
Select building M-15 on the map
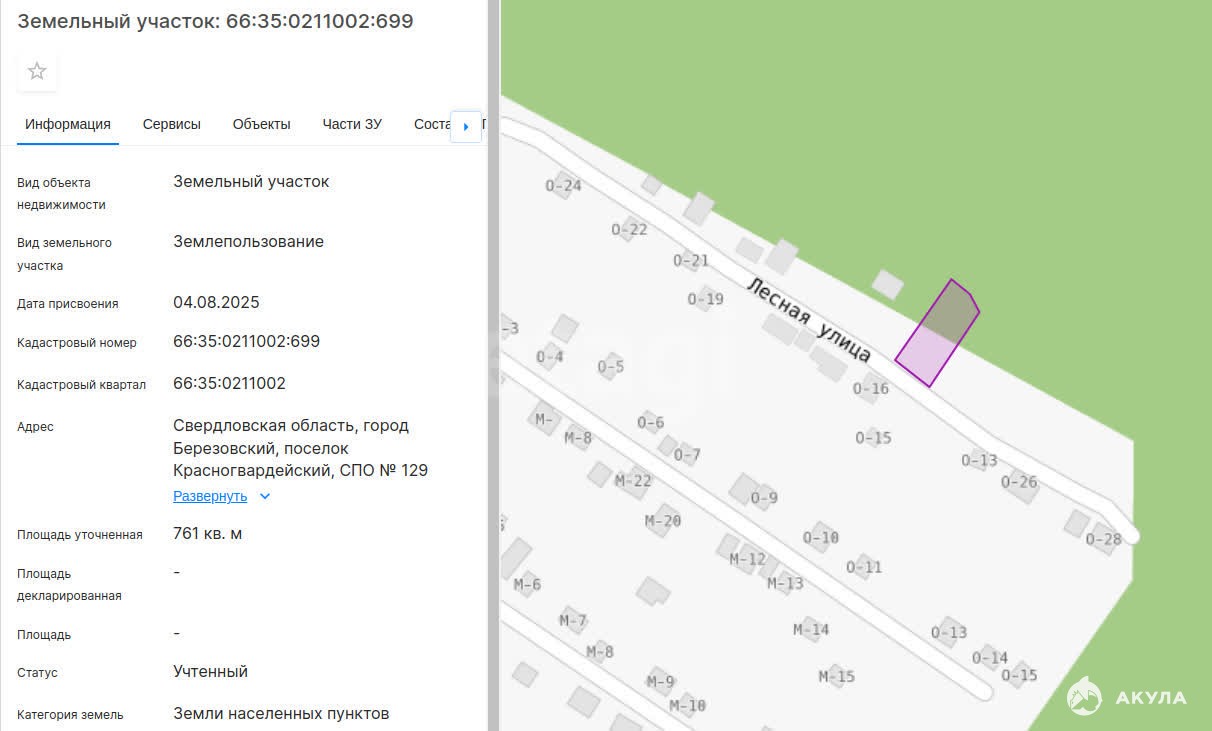click(836, 677)
